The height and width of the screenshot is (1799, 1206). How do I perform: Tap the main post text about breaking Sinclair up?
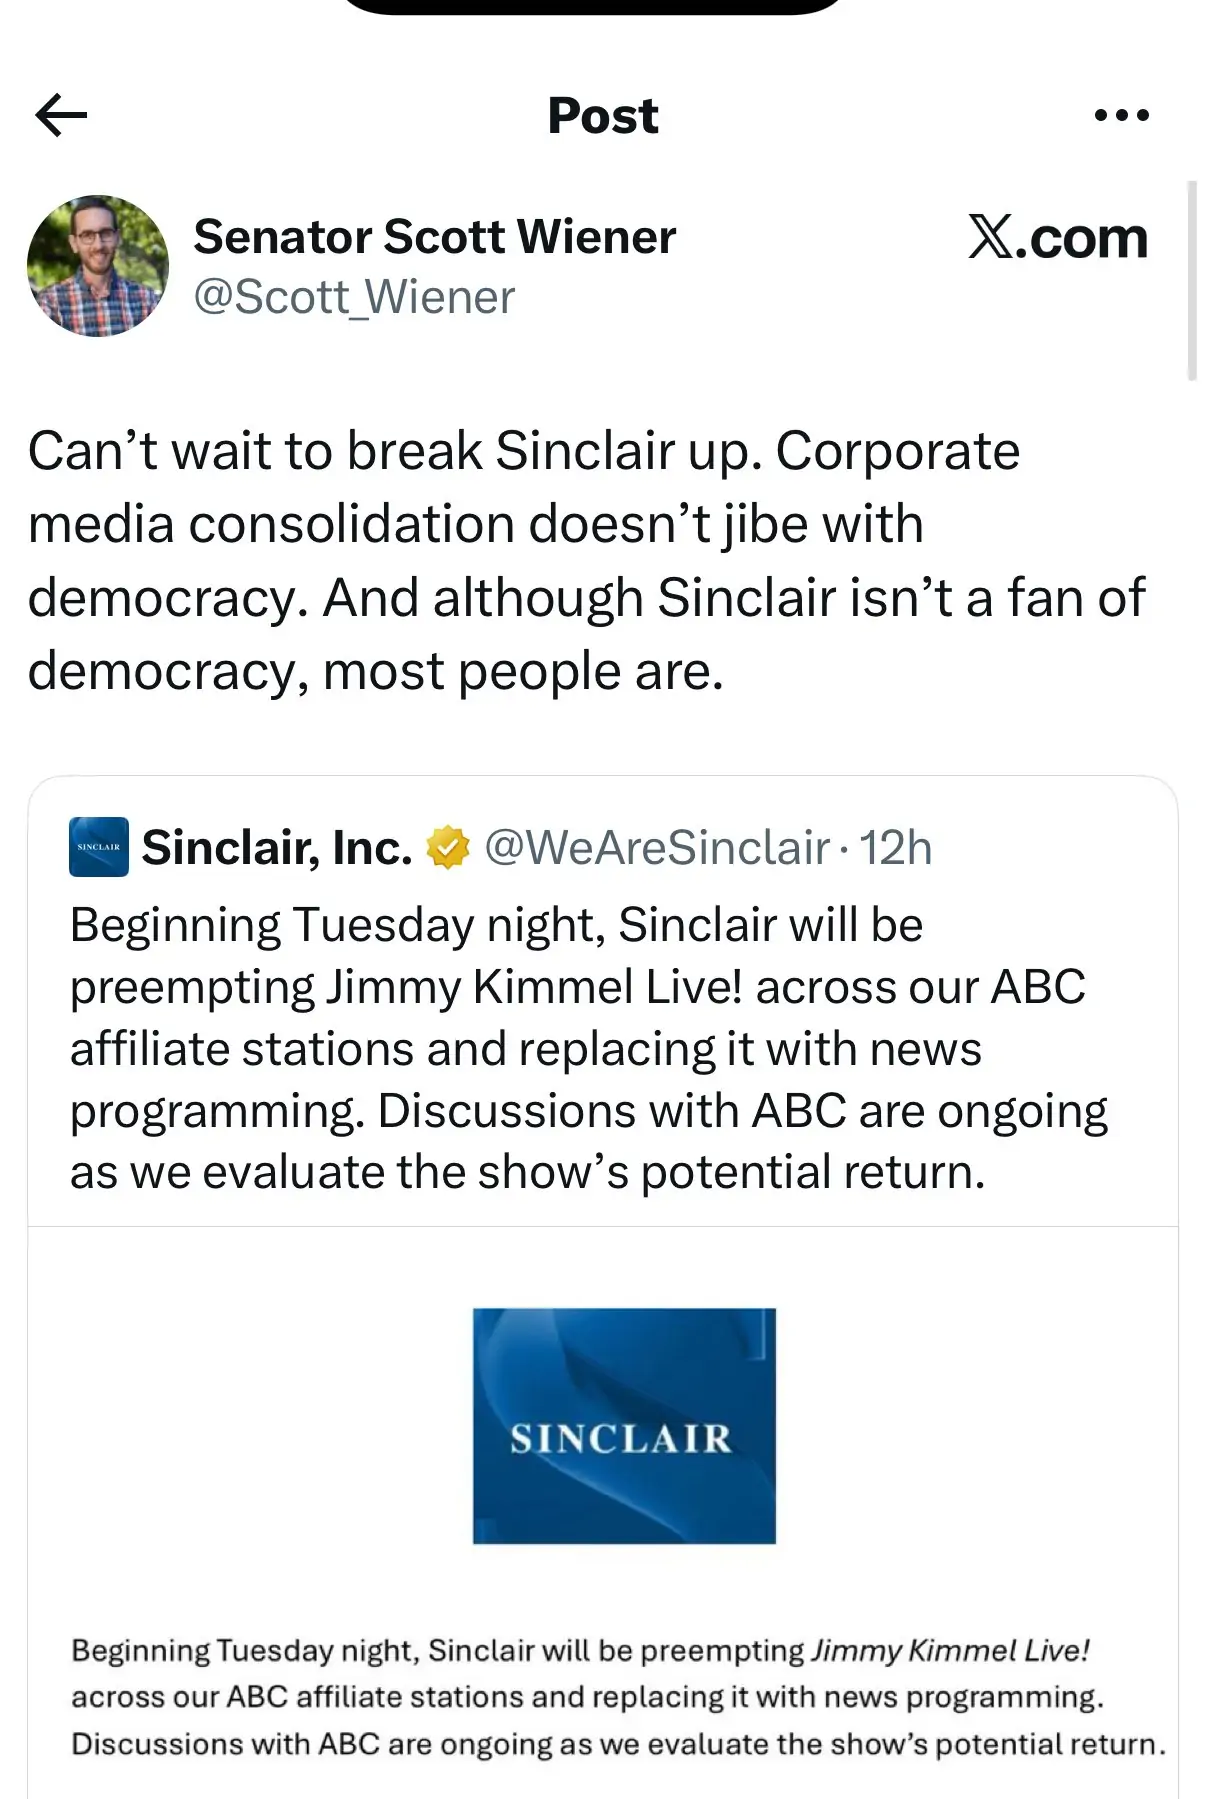coord(586,560)
